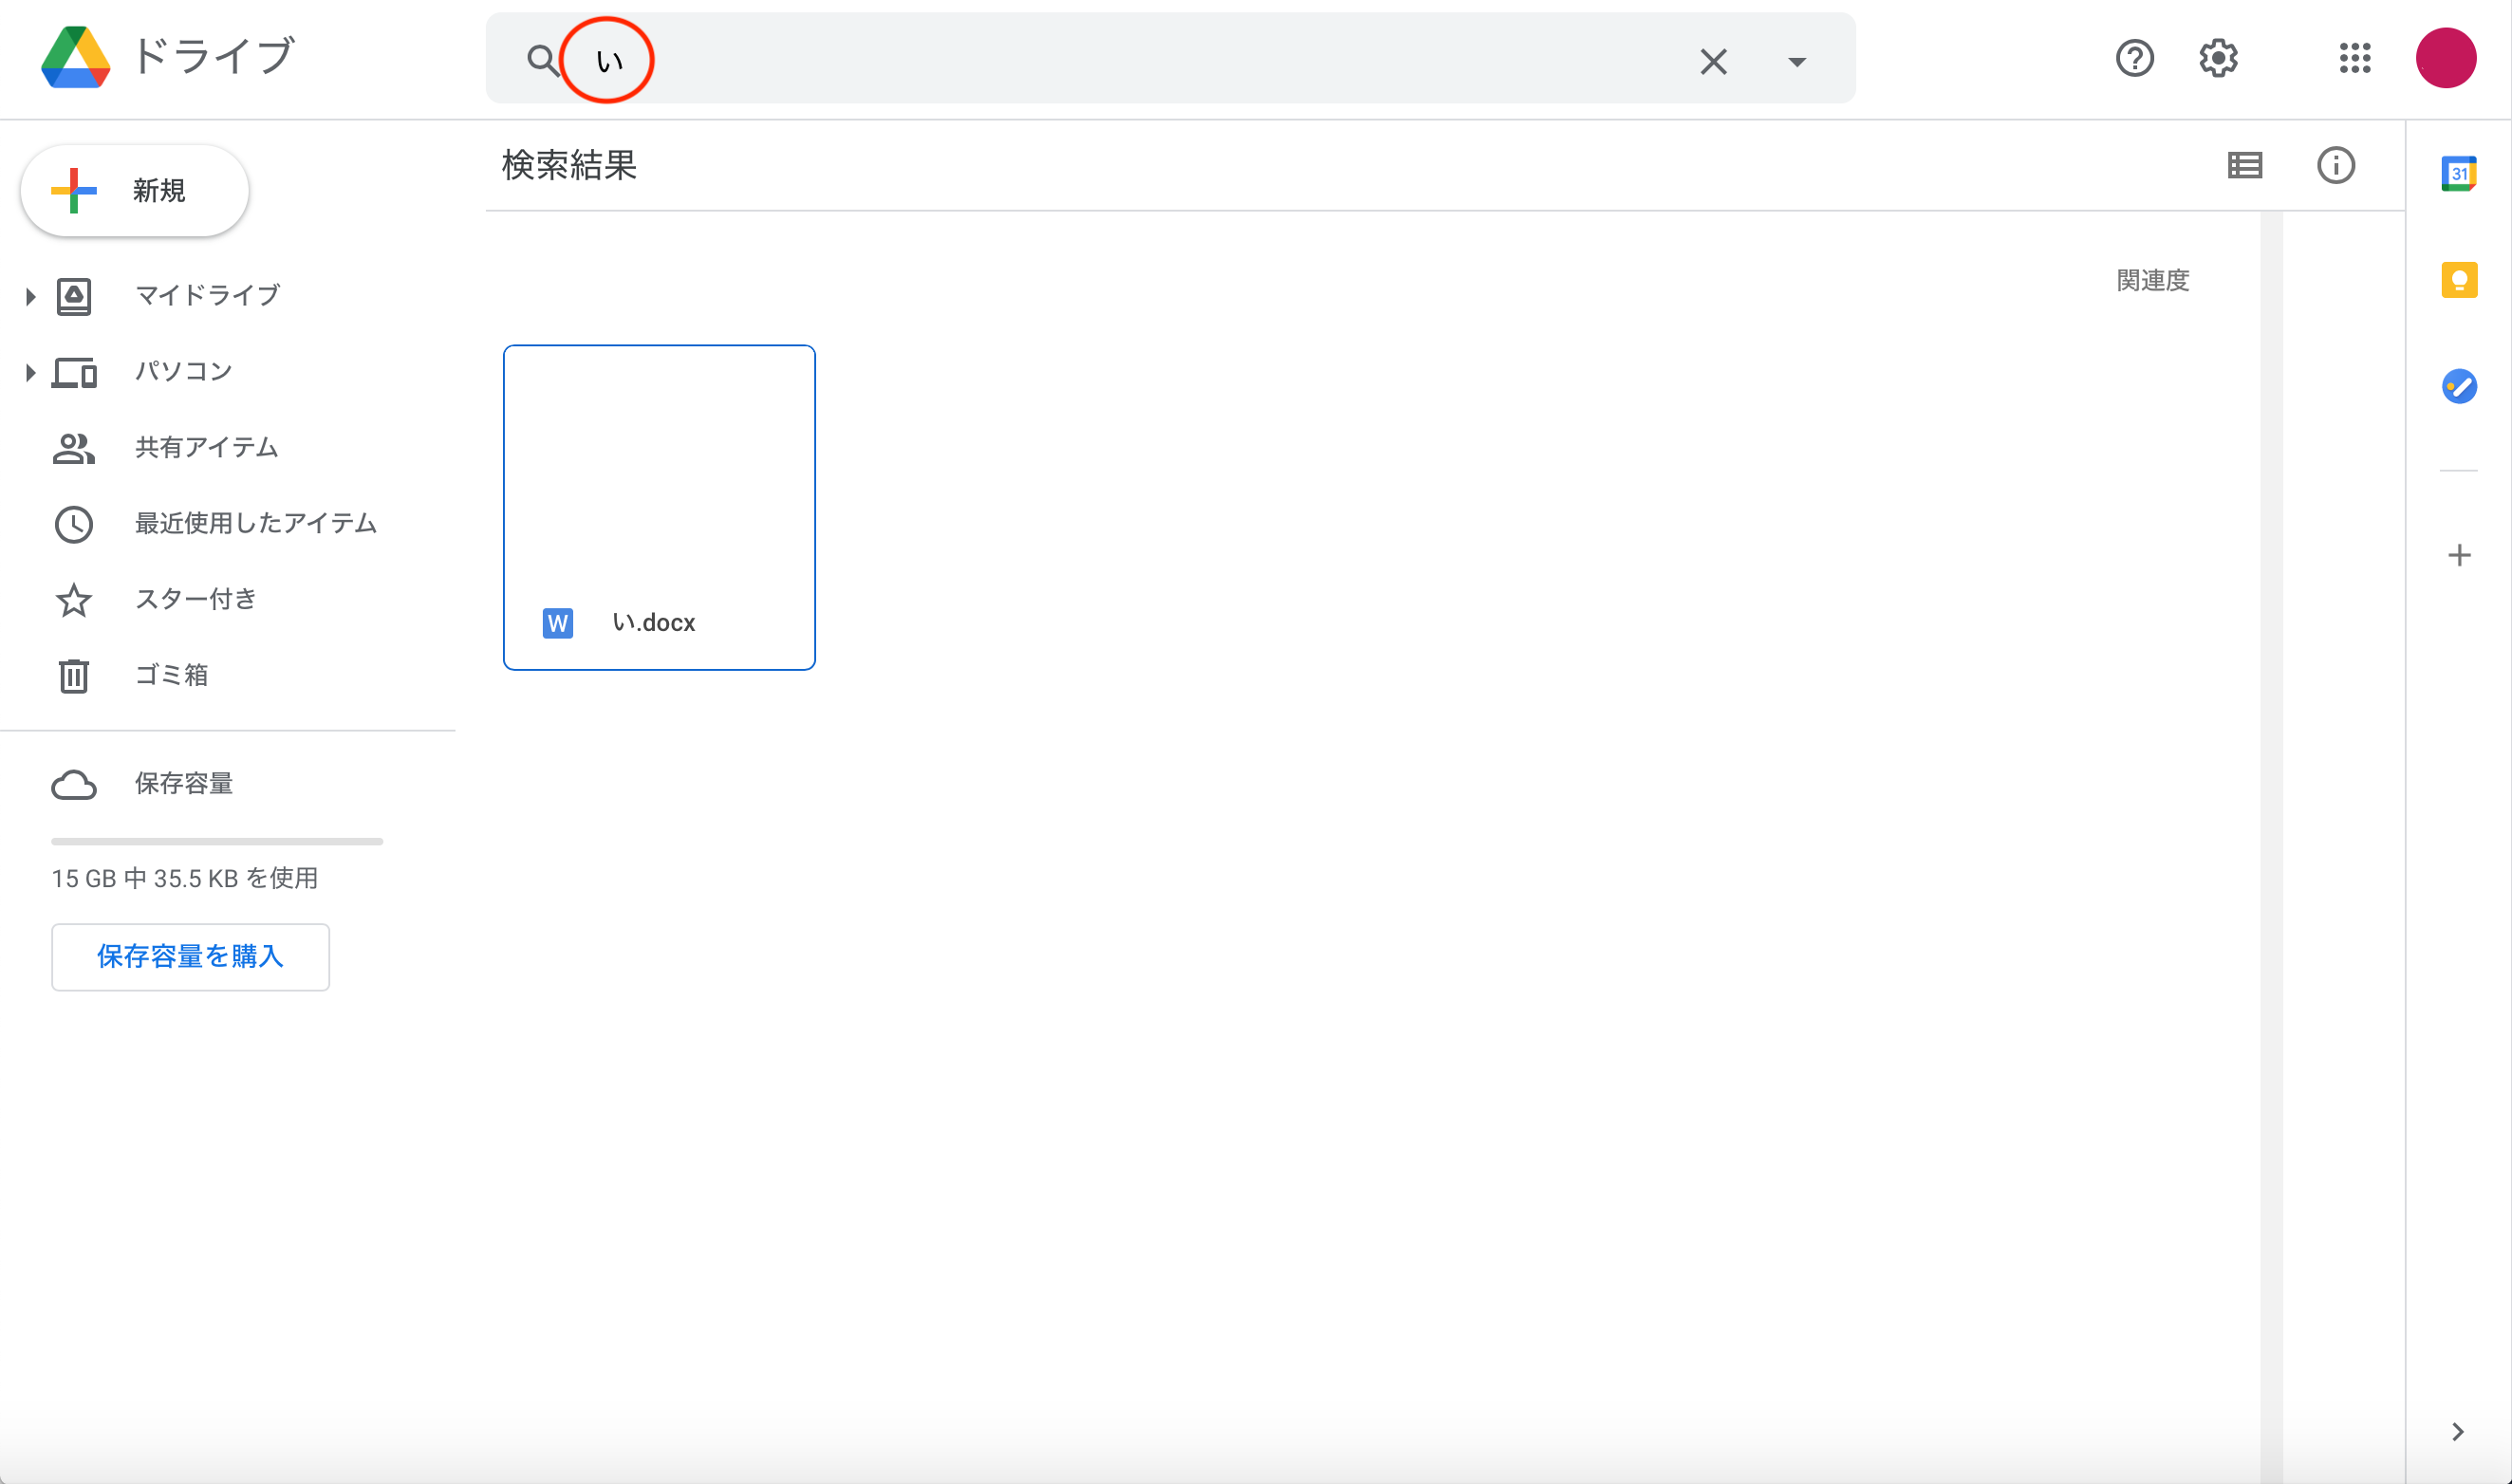Image resolution: width=2512 pixels, height=1484 pixels.
Task: Expand the マイドライブ tree arrow
Action: (x=30, y=296)
